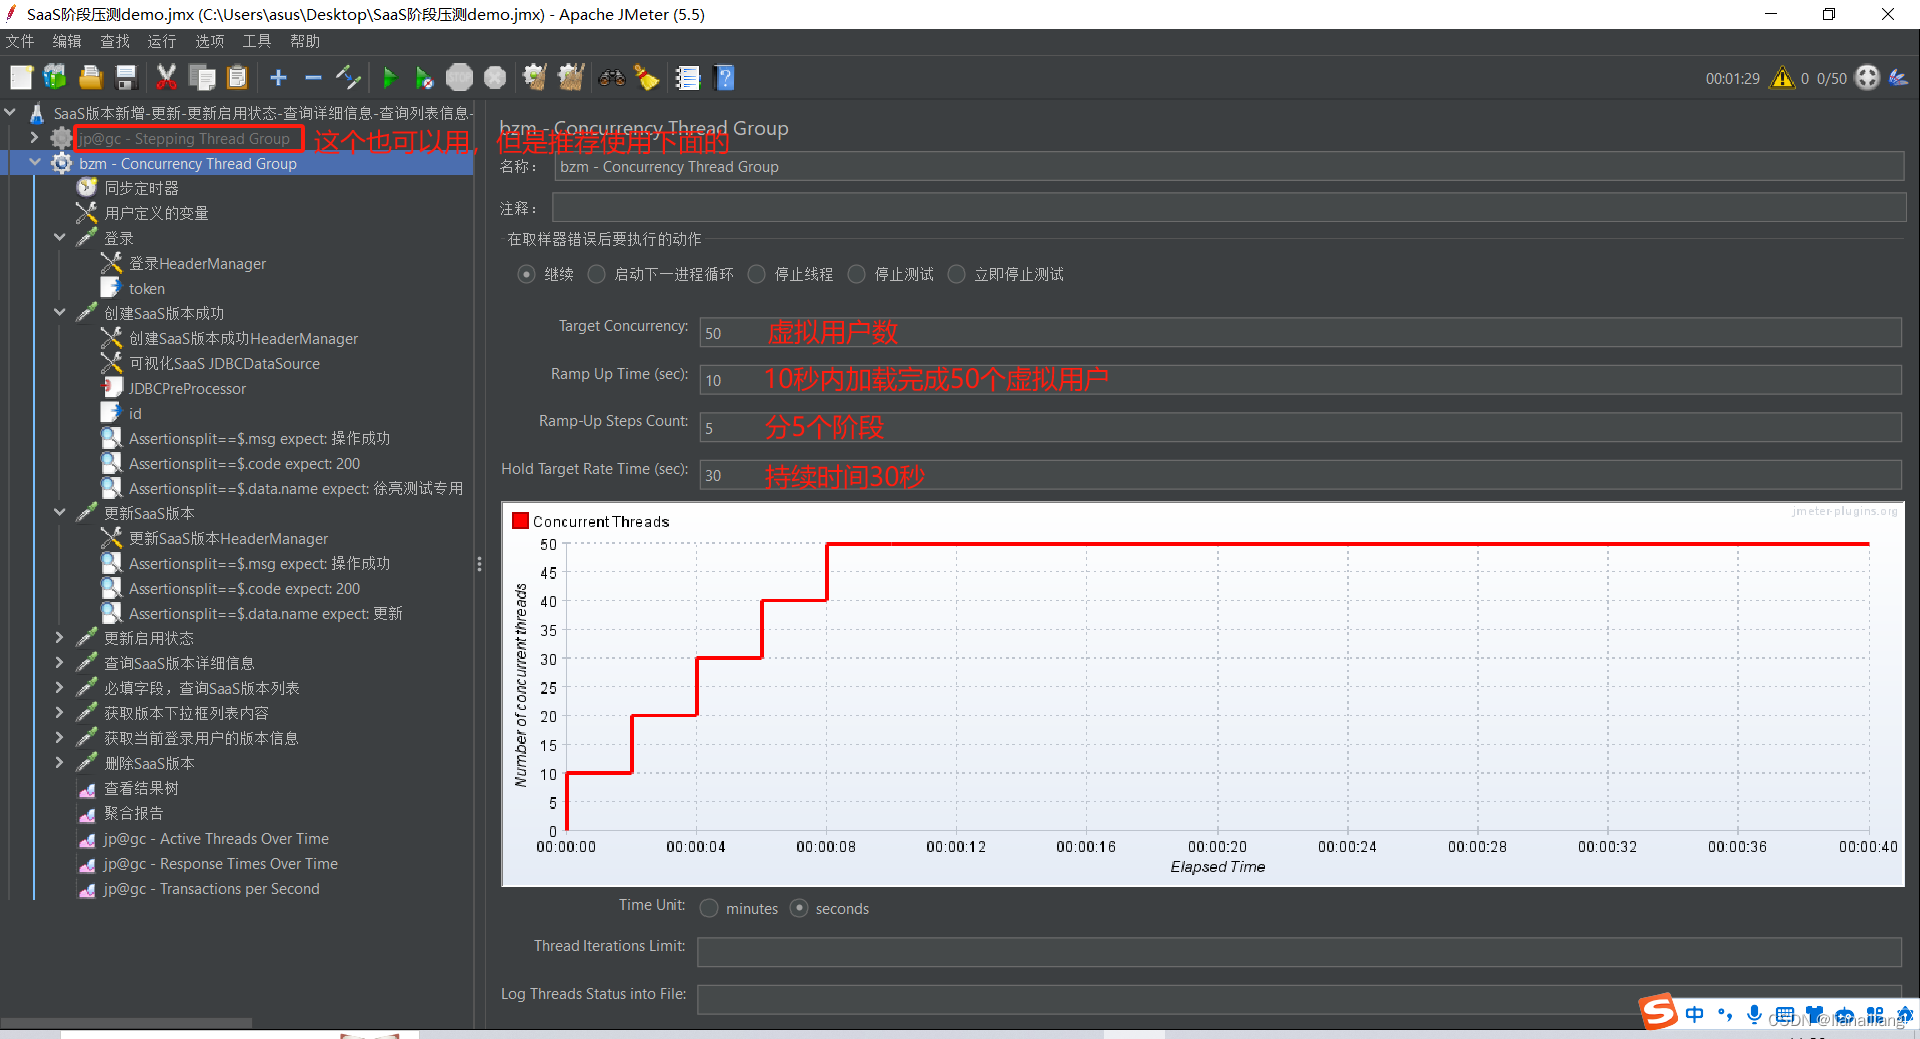Open the function helper list icon
This screenshot has width=1920, height=1039.
pos(688,78)
